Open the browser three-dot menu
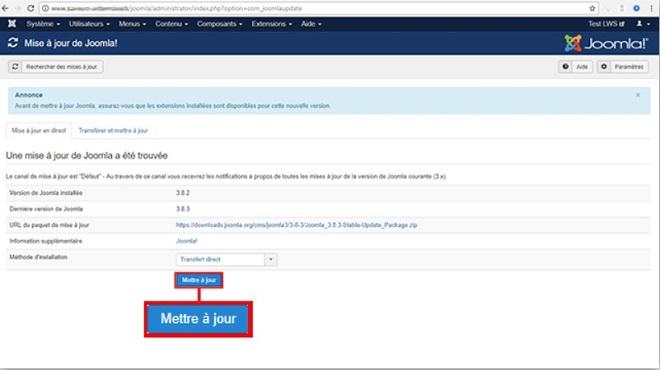 pos(651,8)
